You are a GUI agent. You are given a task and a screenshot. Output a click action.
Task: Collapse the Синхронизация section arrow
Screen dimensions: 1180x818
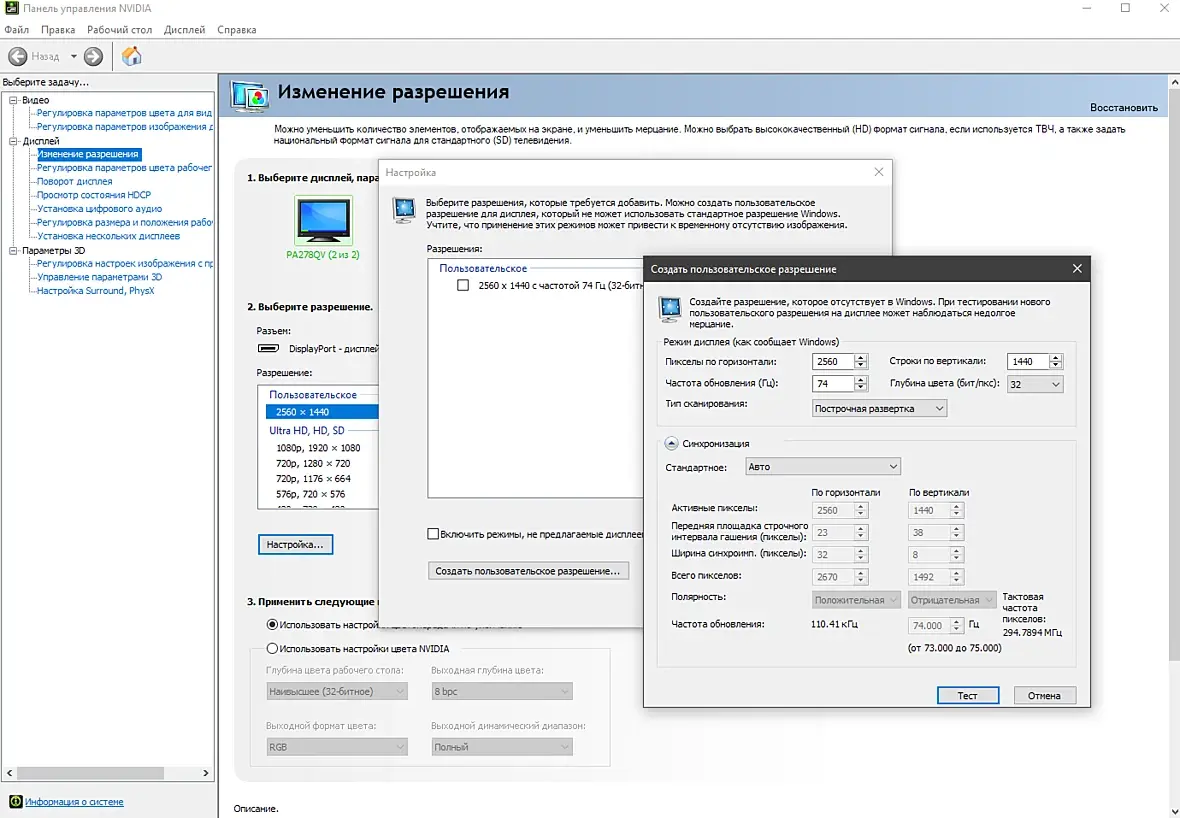coord(671,444)
